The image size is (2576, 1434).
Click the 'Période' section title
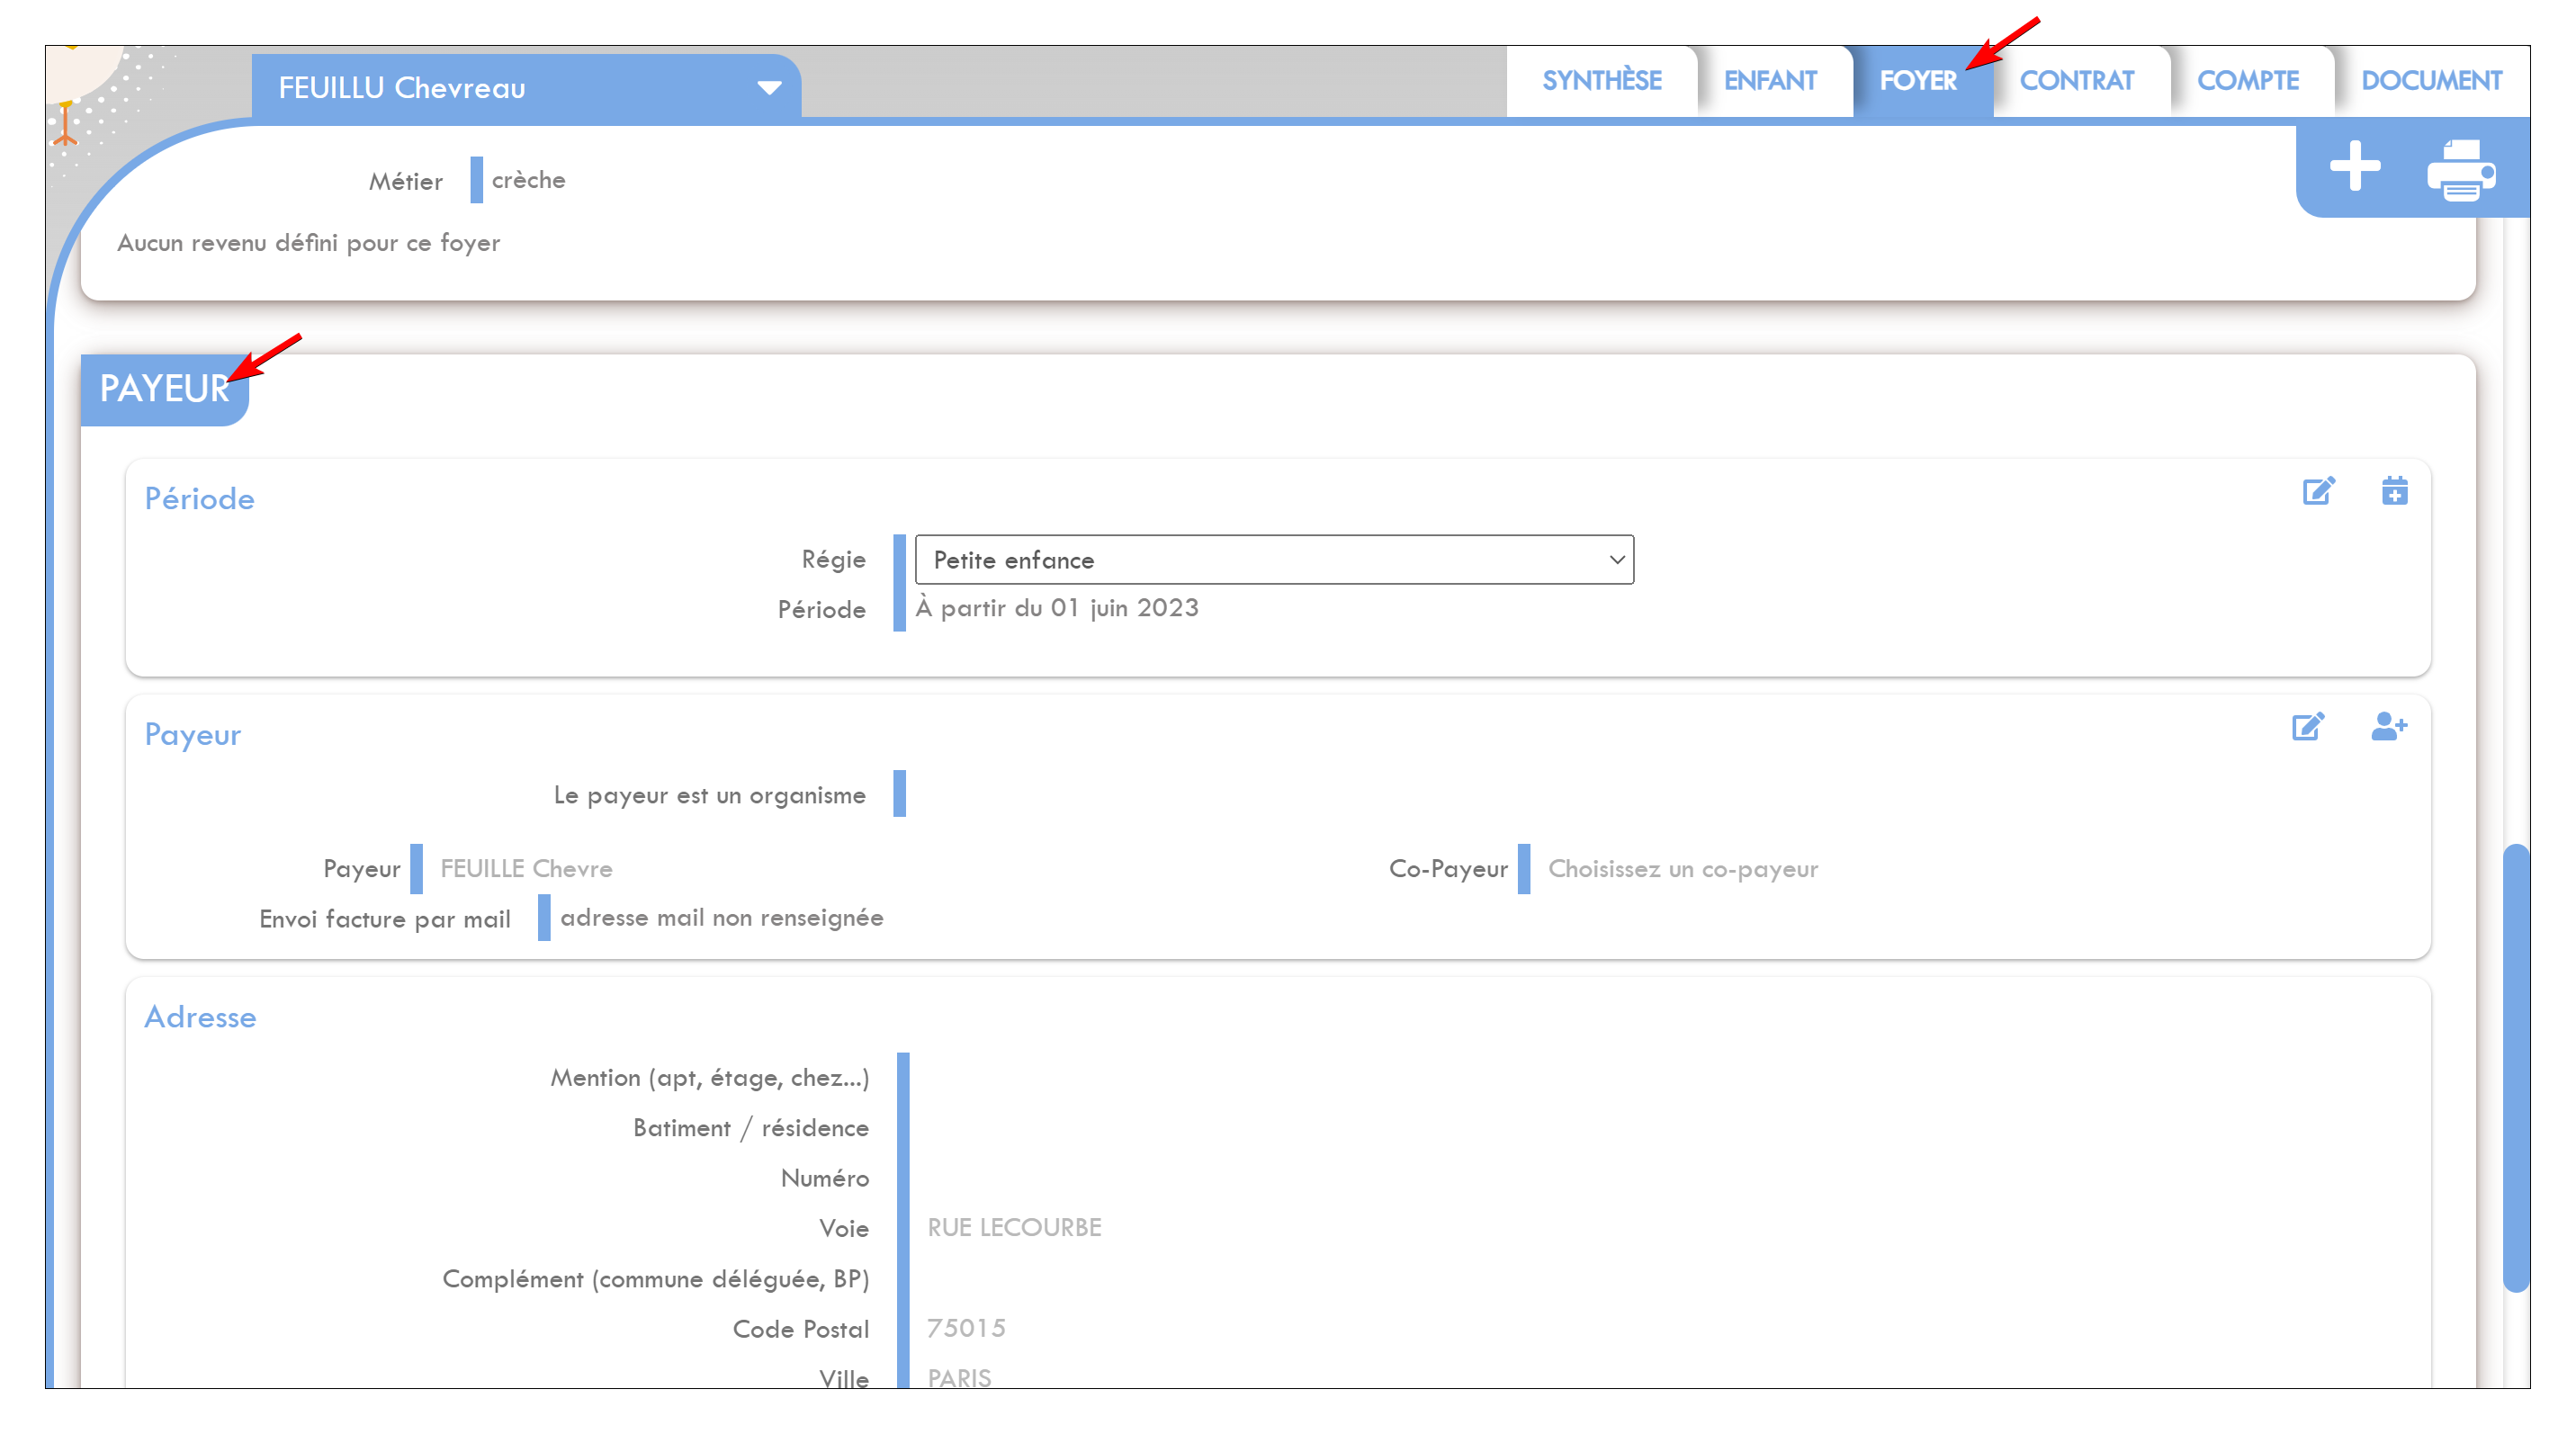click(199, 499)
